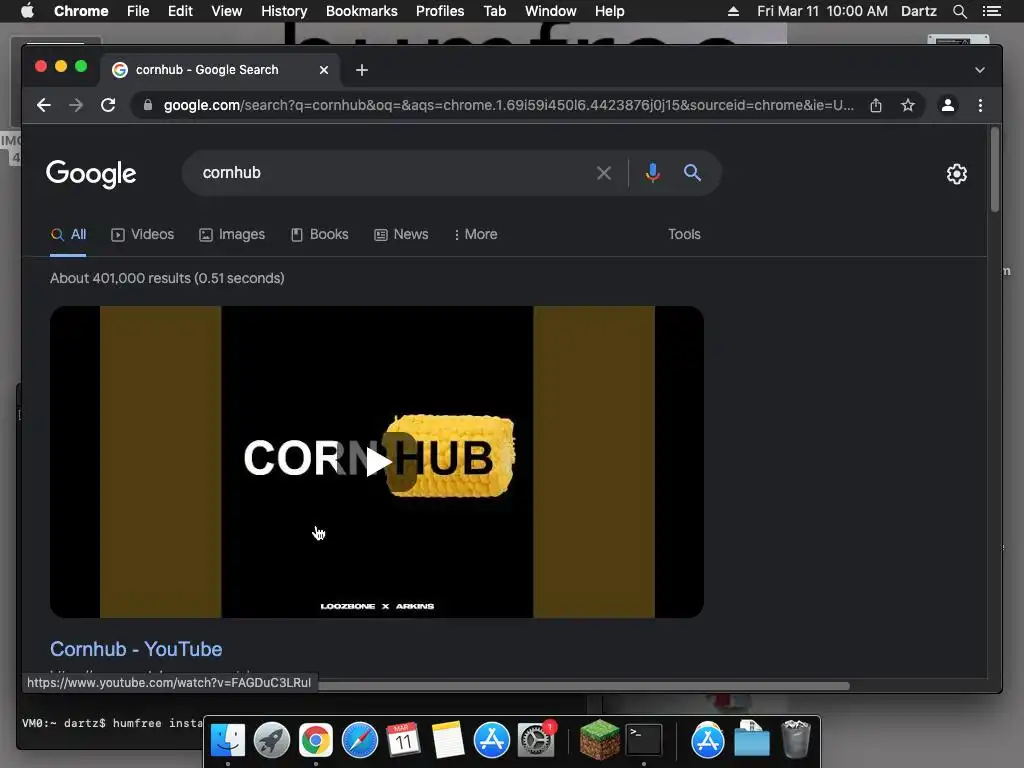Open Terminal from the Dock
The width and height of the screenshot is (1024, 768).
pos(644,740)
